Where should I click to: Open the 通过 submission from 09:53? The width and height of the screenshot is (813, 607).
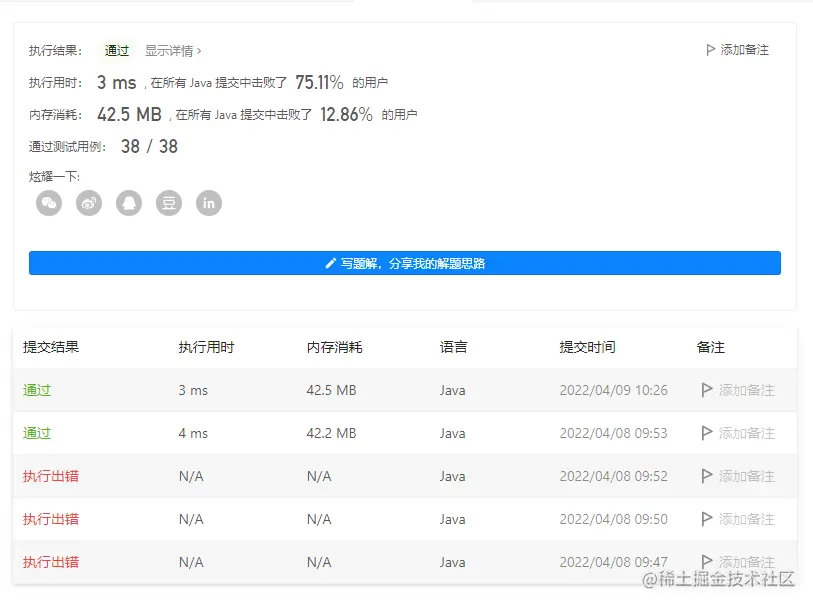point(37,433)
